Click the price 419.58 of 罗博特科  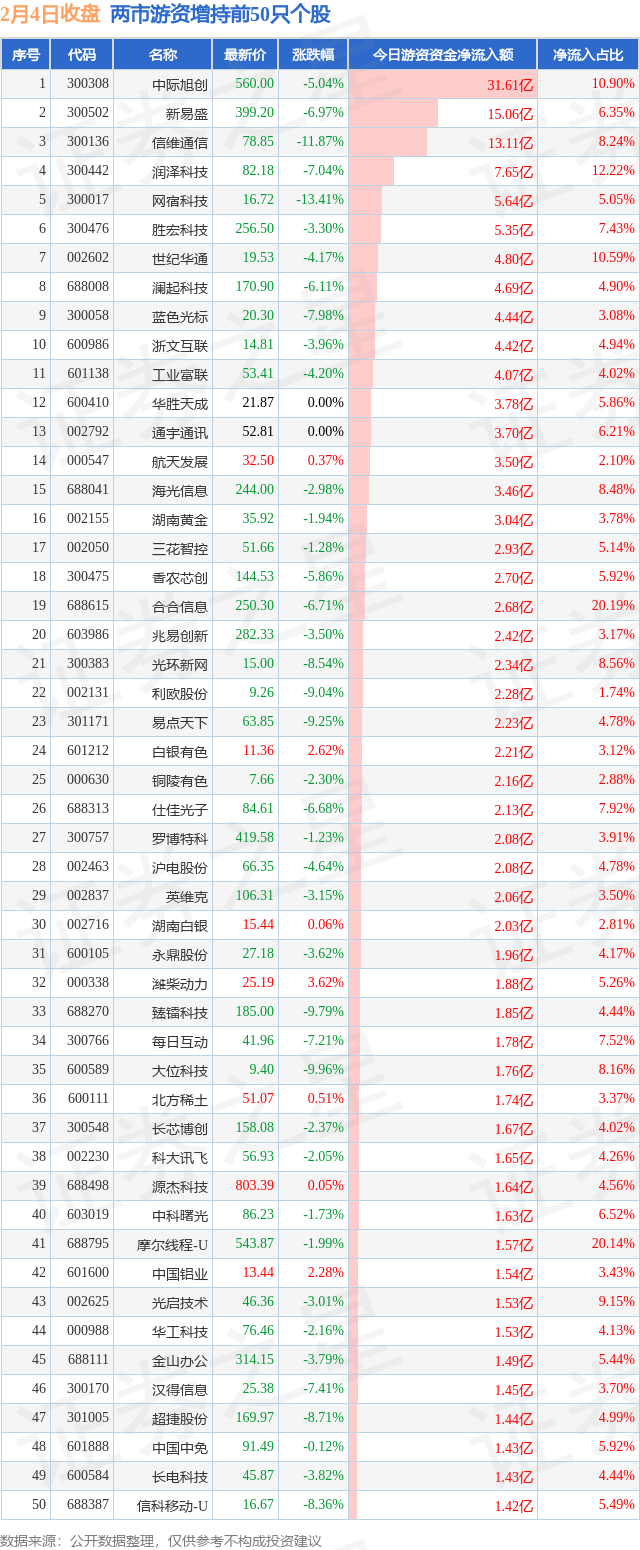254,838
